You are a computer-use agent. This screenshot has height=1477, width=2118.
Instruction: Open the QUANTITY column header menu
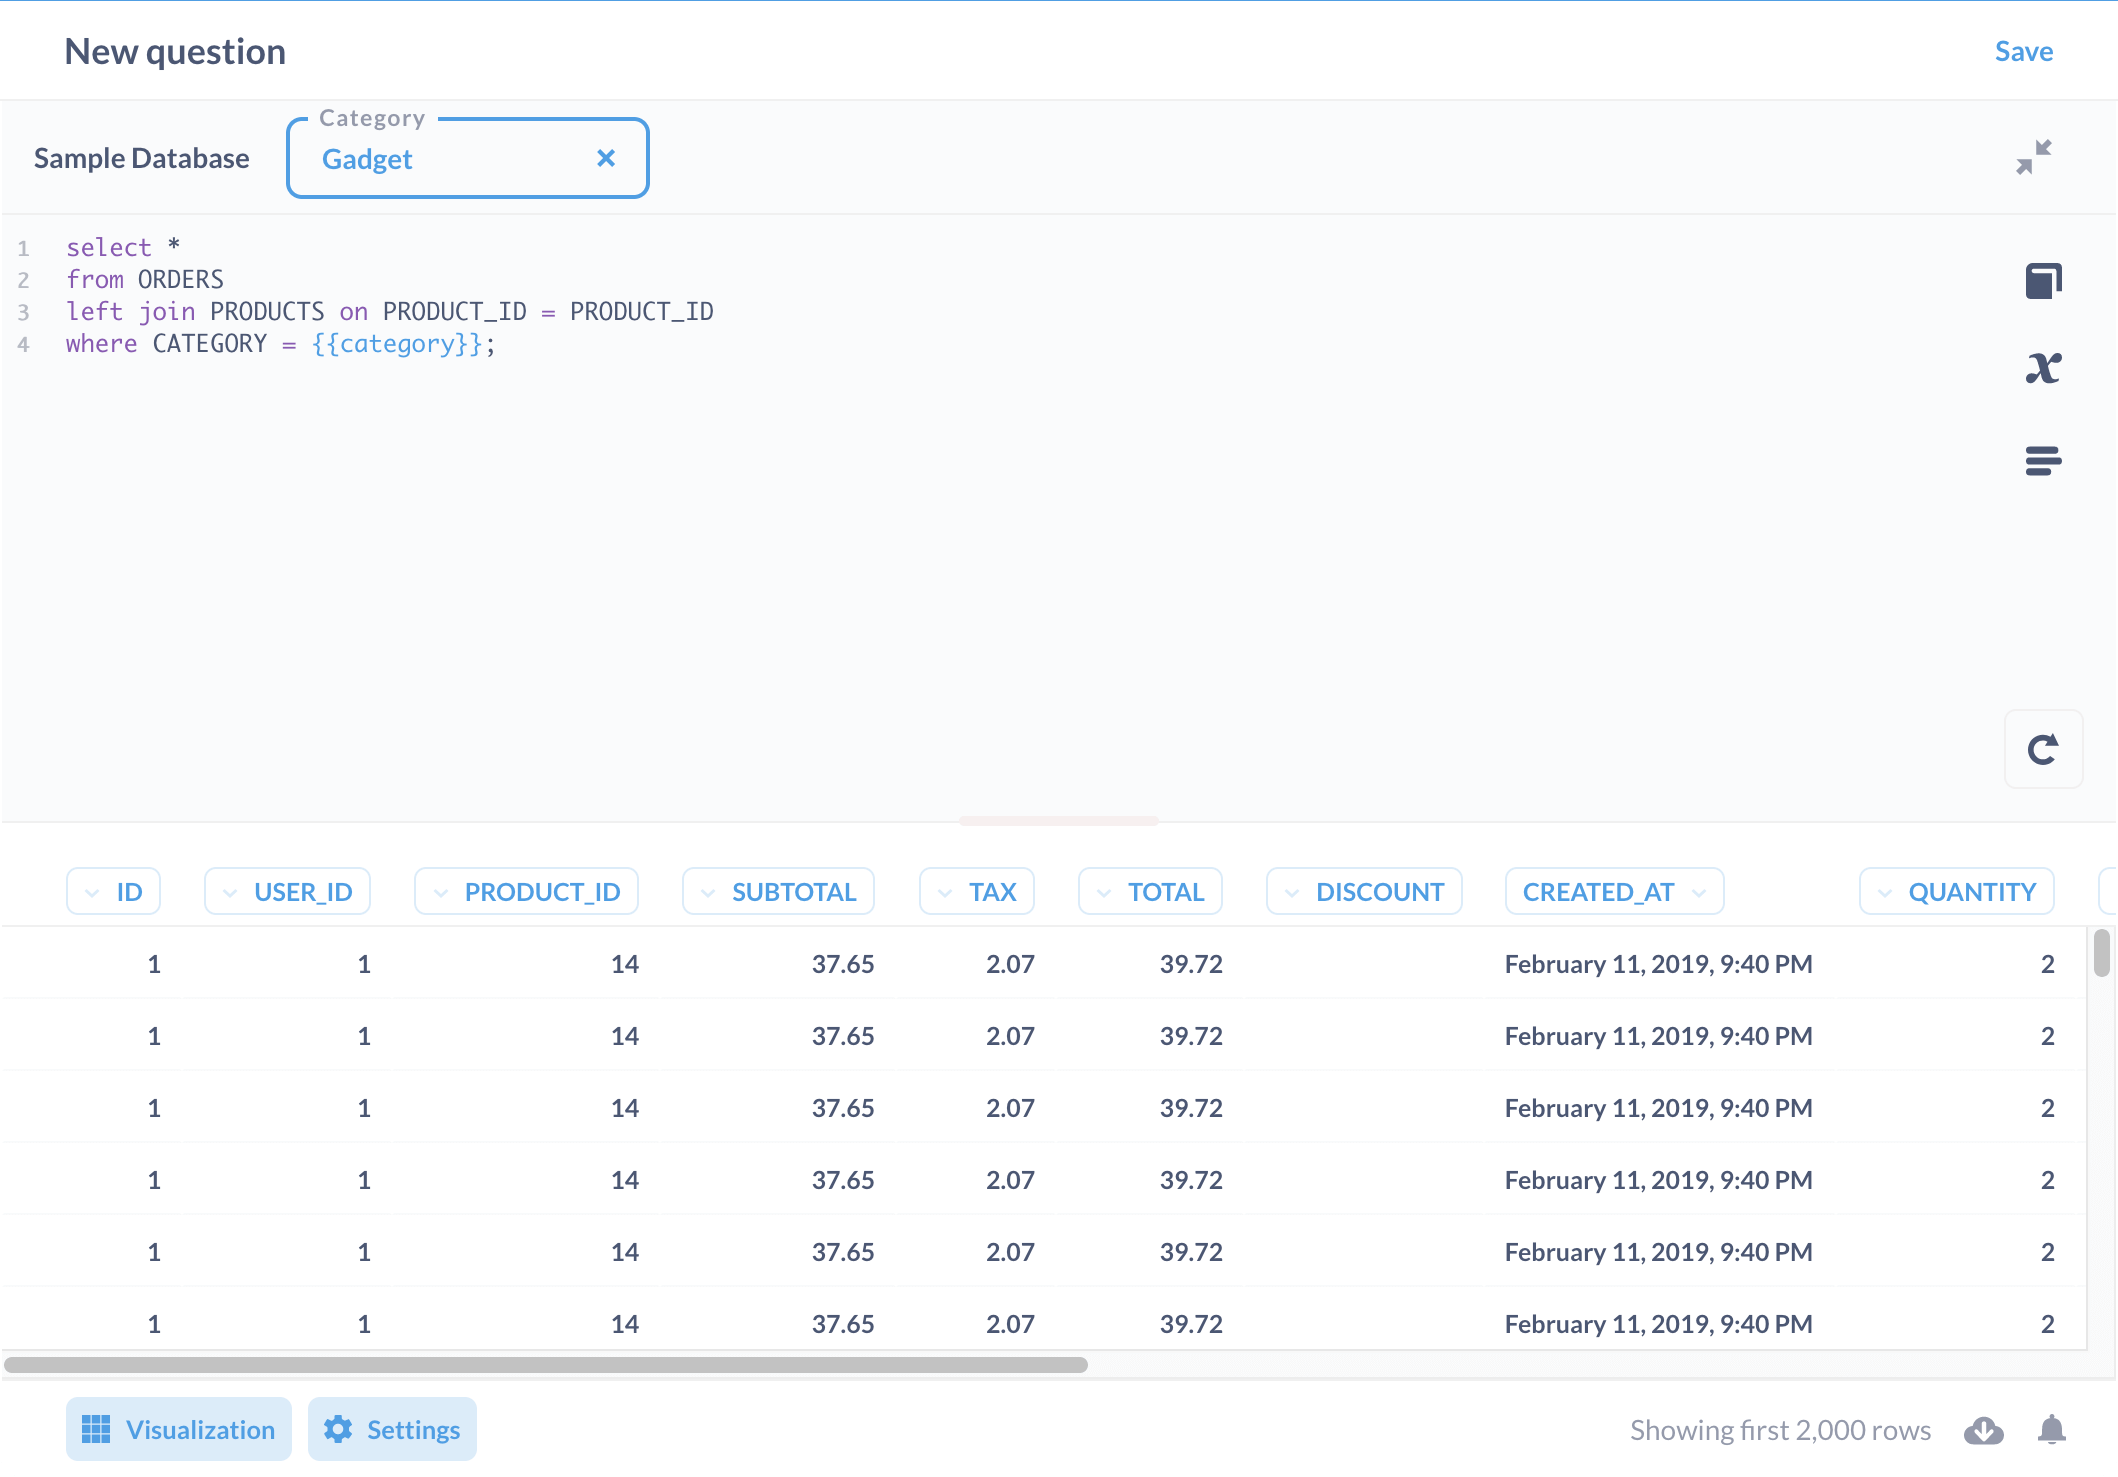click(1956, 891)
